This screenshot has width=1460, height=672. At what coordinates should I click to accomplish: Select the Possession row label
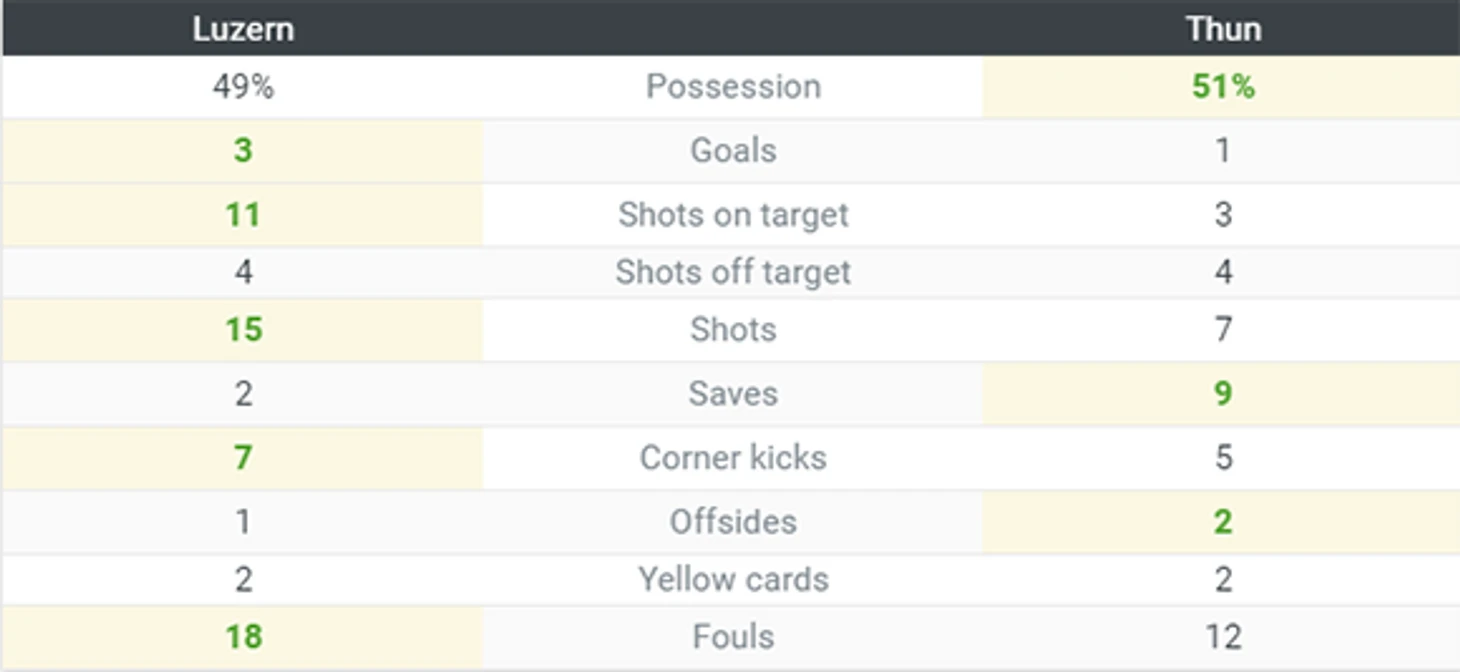pos(733,87)
